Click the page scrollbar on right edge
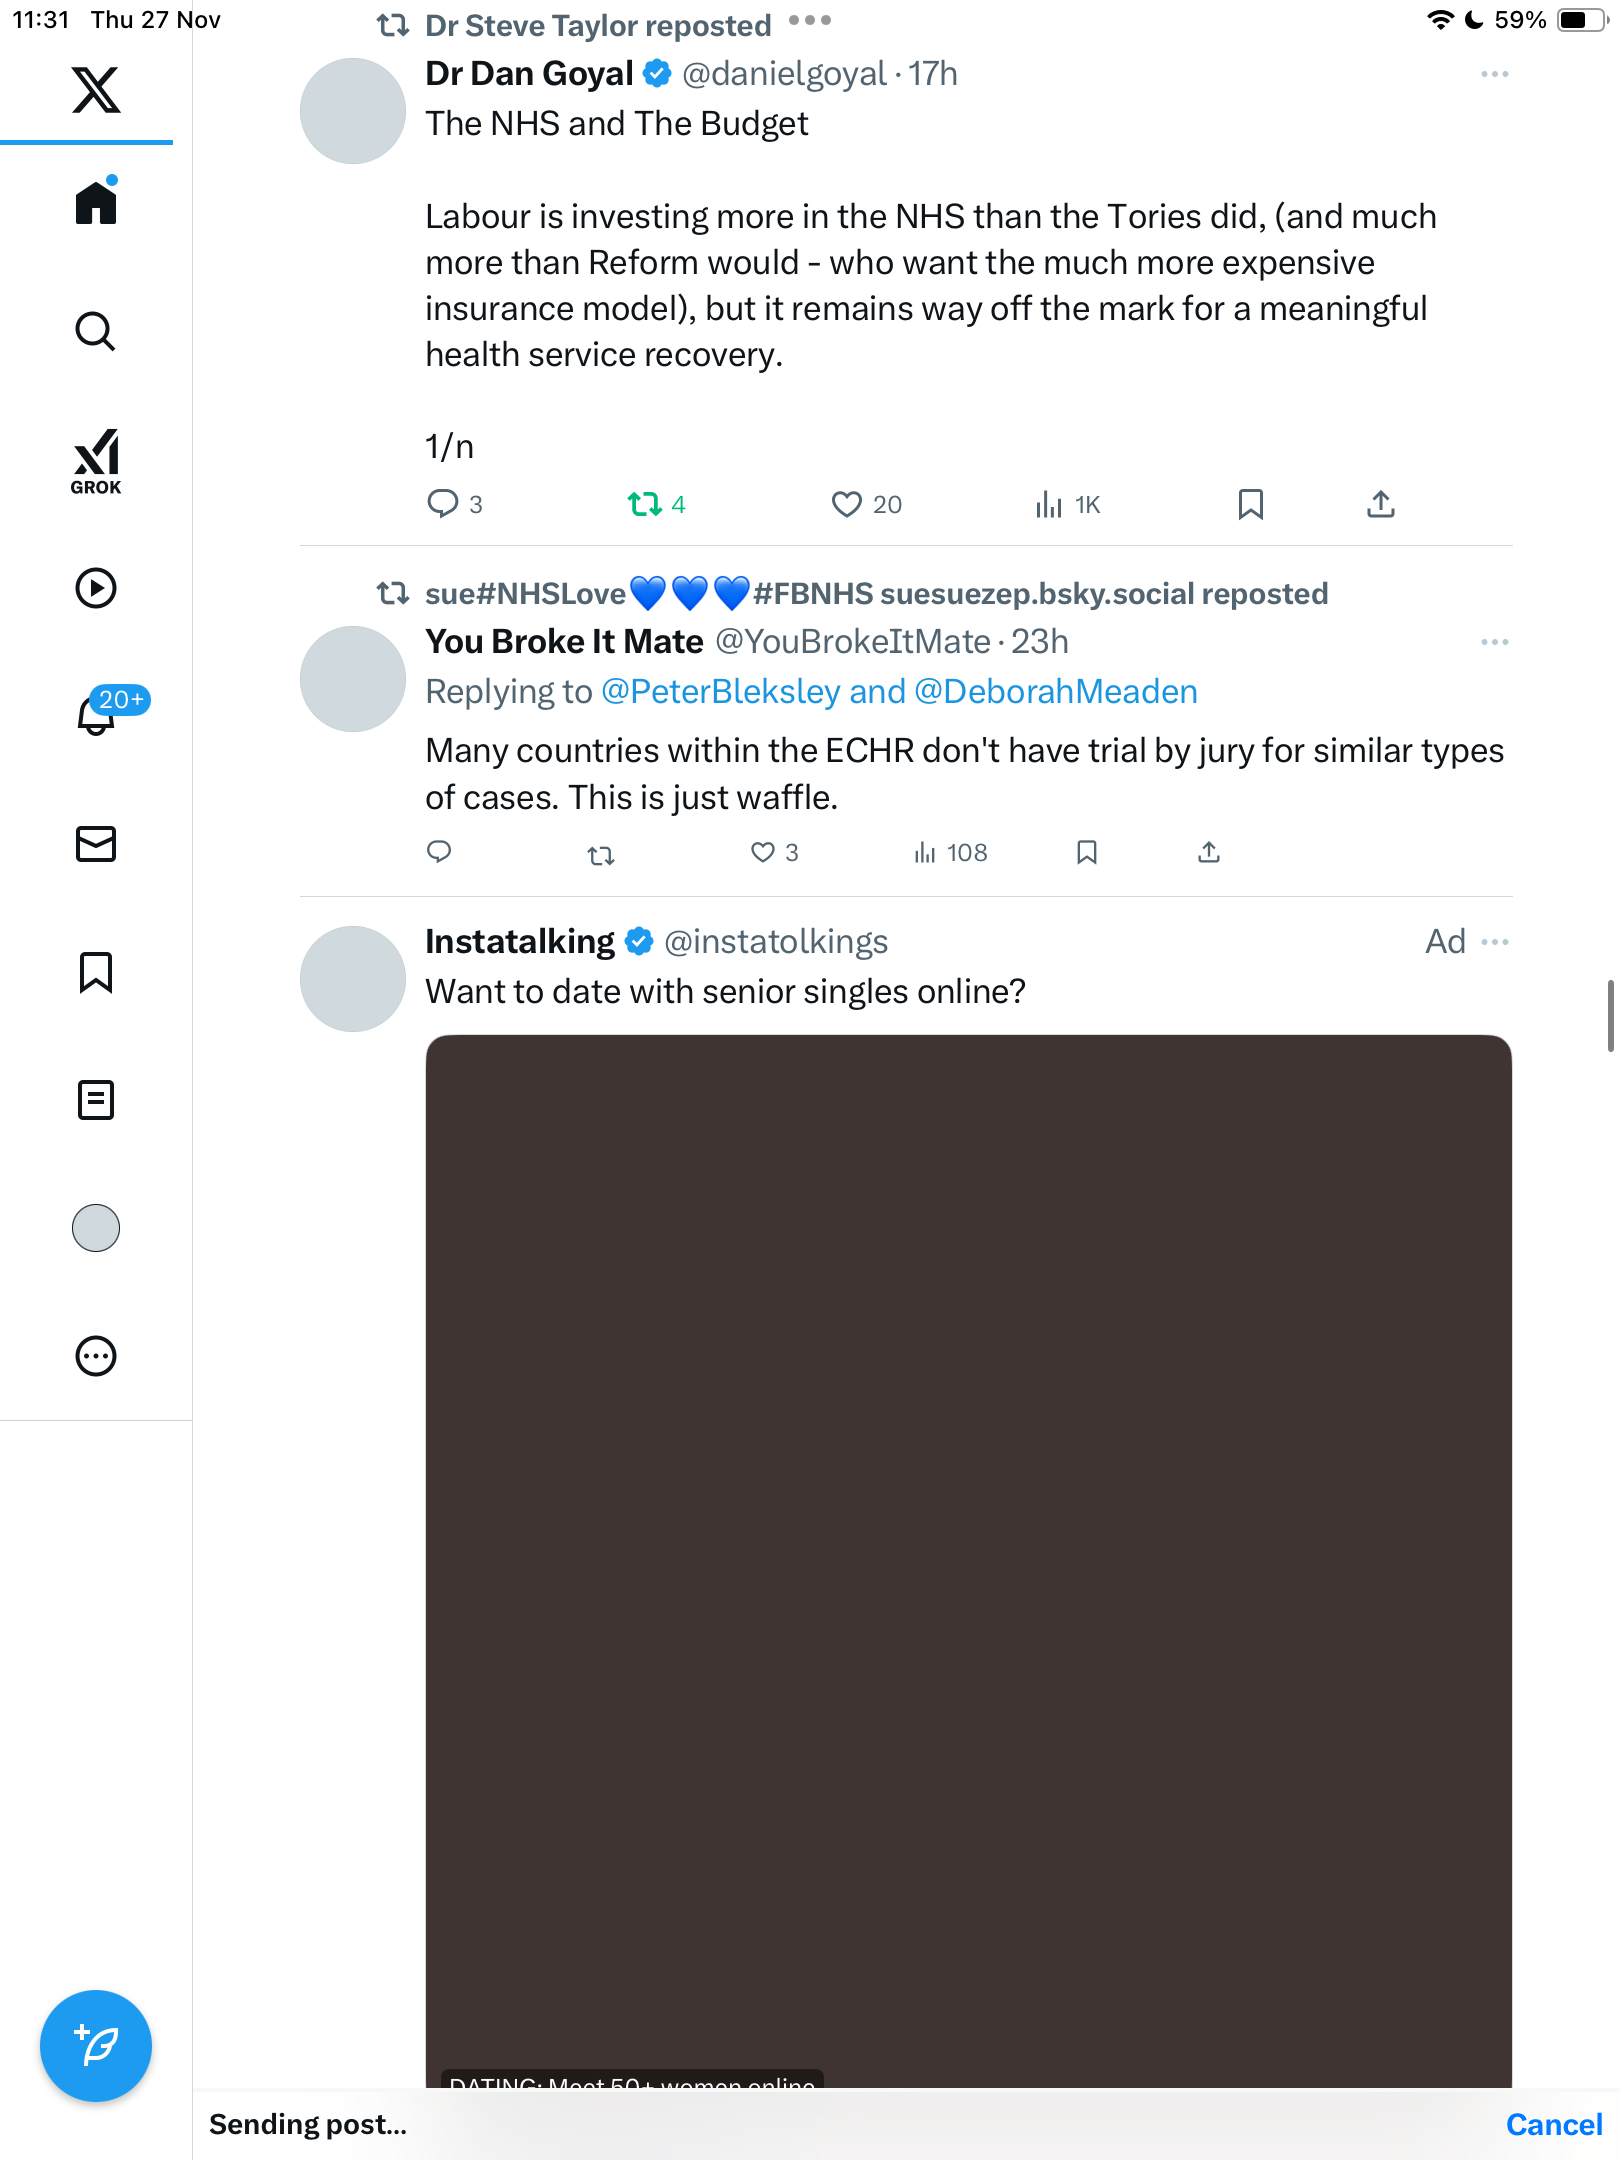The image size is (1620, 2160). click(1609, 1016)
